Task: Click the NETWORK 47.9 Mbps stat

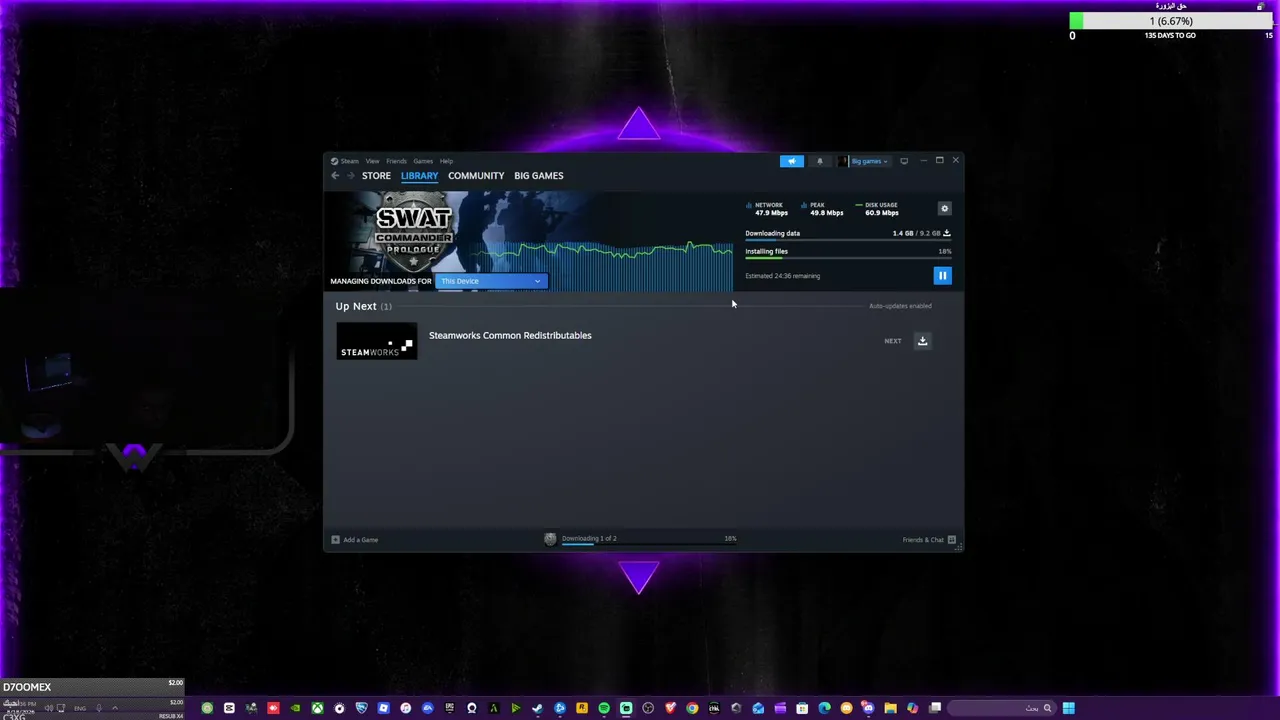Action: point(767,209)
